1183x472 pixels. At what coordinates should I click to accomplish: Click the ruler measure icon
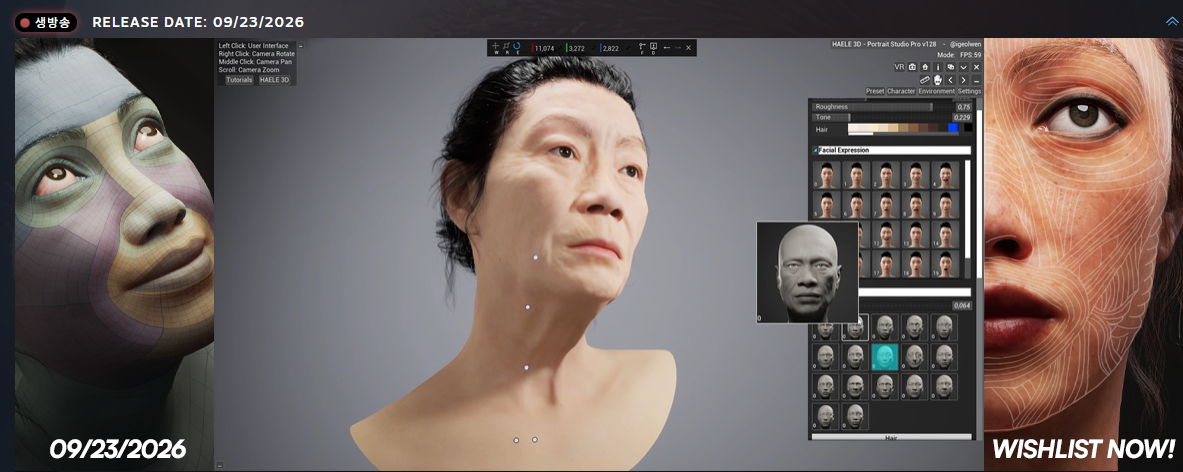pyautogui.click(x=925, y=80)
